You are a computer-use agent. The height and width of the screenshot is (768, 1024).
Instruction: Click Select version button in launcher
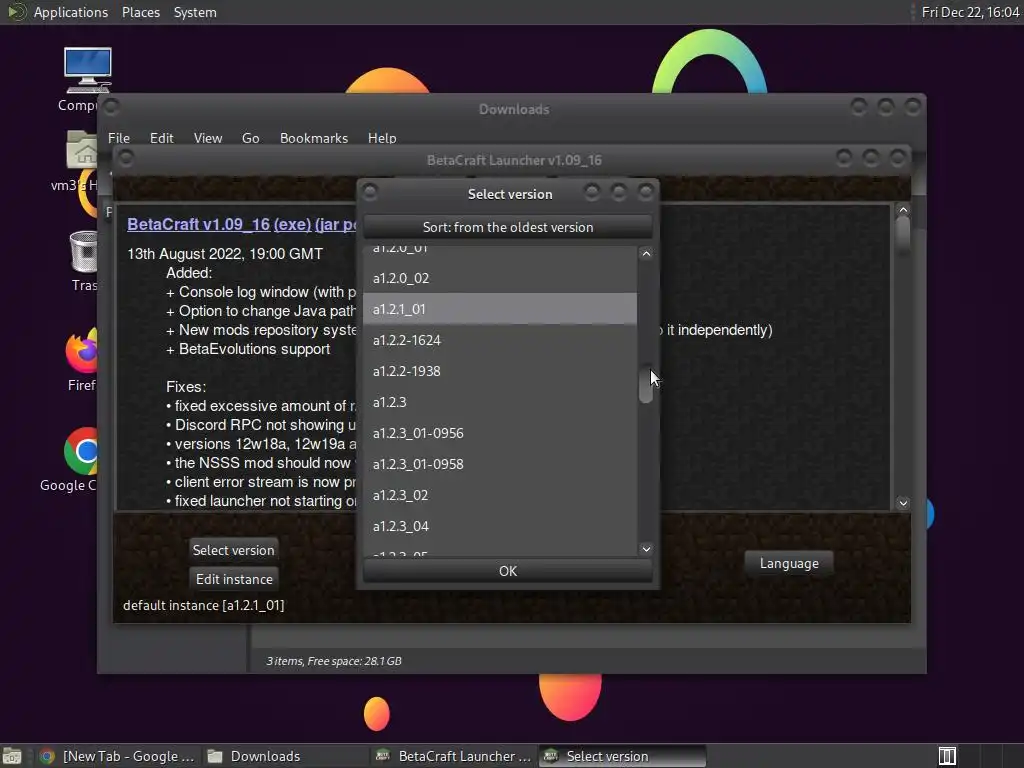(x=233, y=550)
